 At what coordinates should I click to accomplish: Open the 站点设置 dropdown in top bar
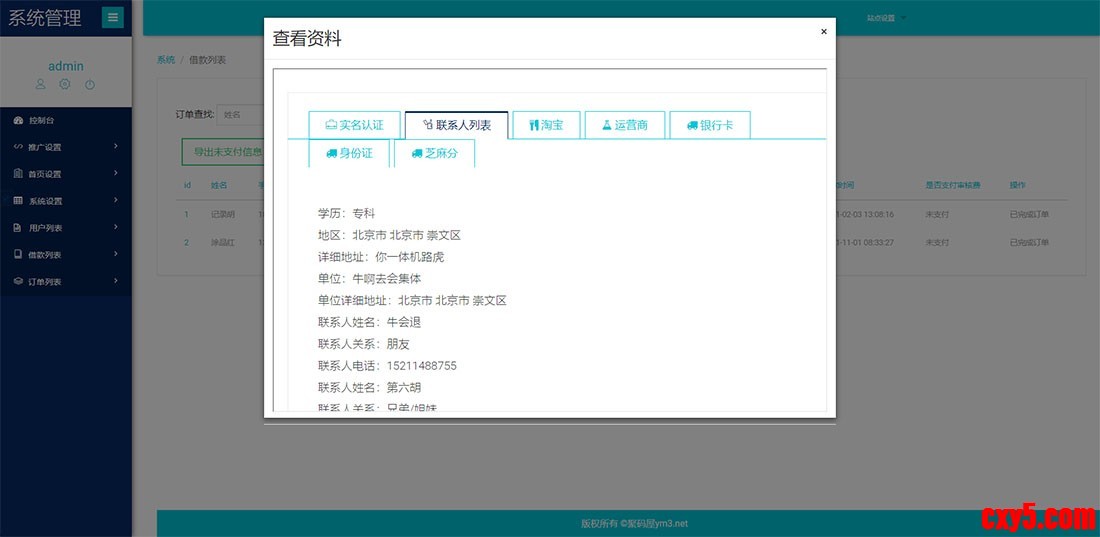click(886, 18)
